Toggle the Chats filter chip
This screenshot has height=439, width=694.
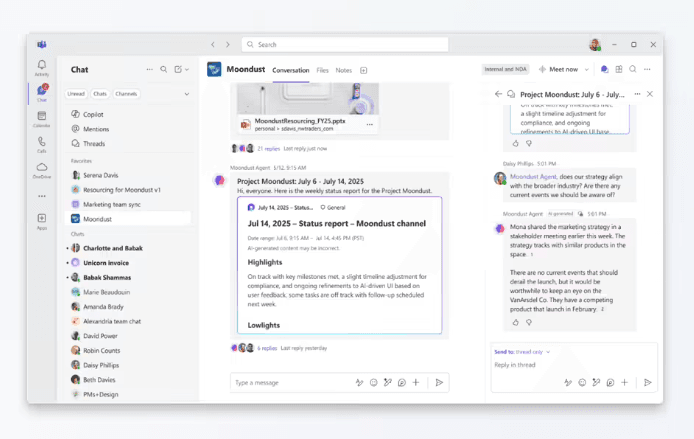tap(100, 94)
